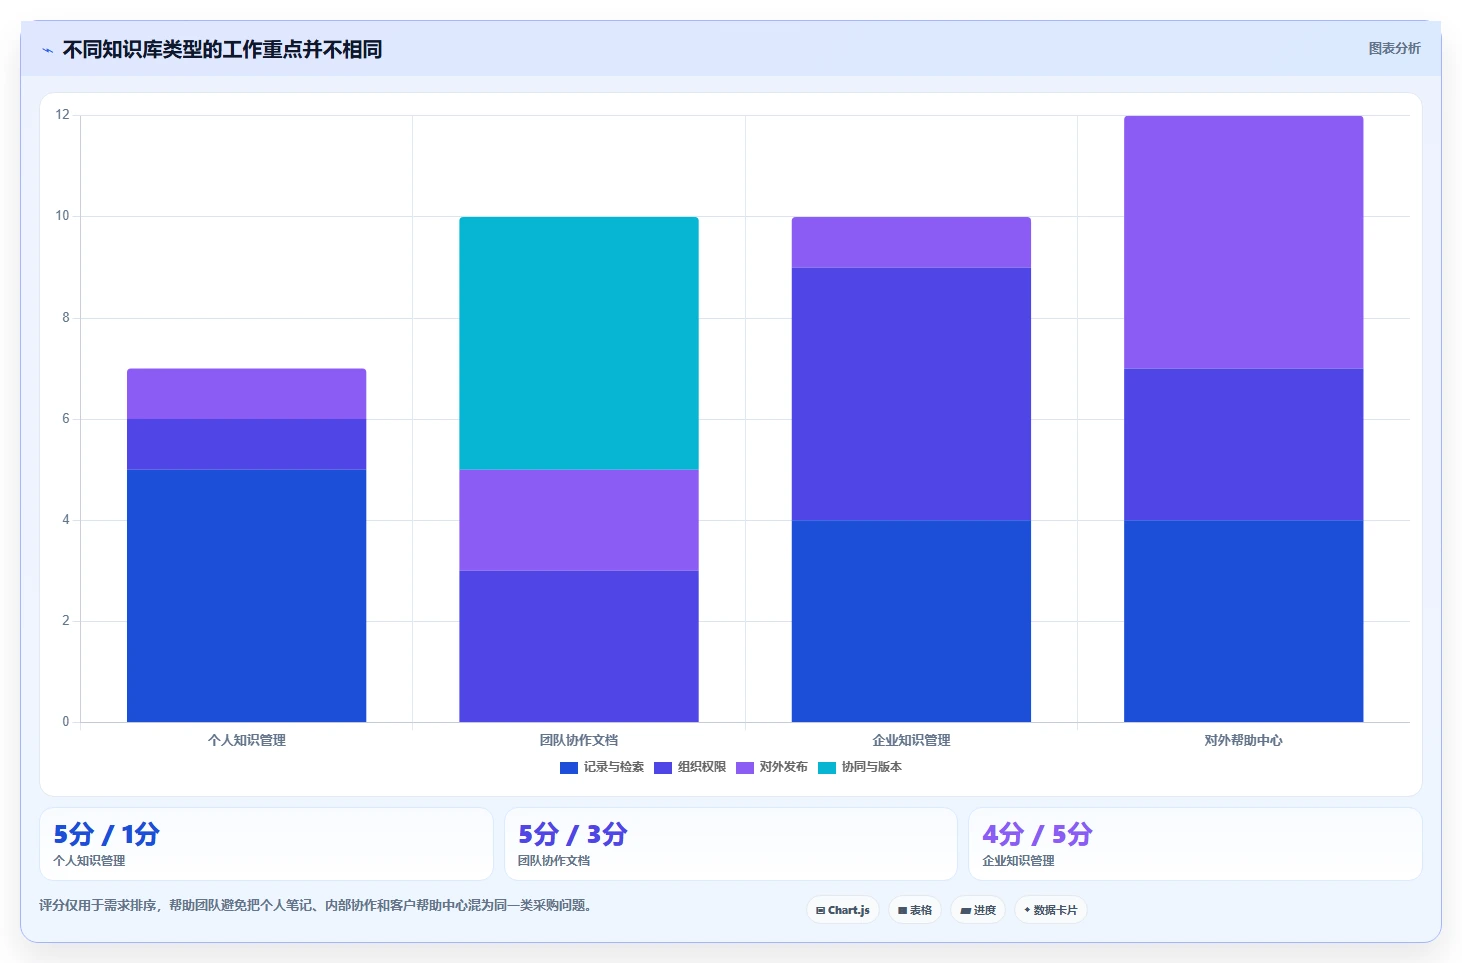
Task: Click the 图表分析 label in the header
Action: [x=1394, y=48]
